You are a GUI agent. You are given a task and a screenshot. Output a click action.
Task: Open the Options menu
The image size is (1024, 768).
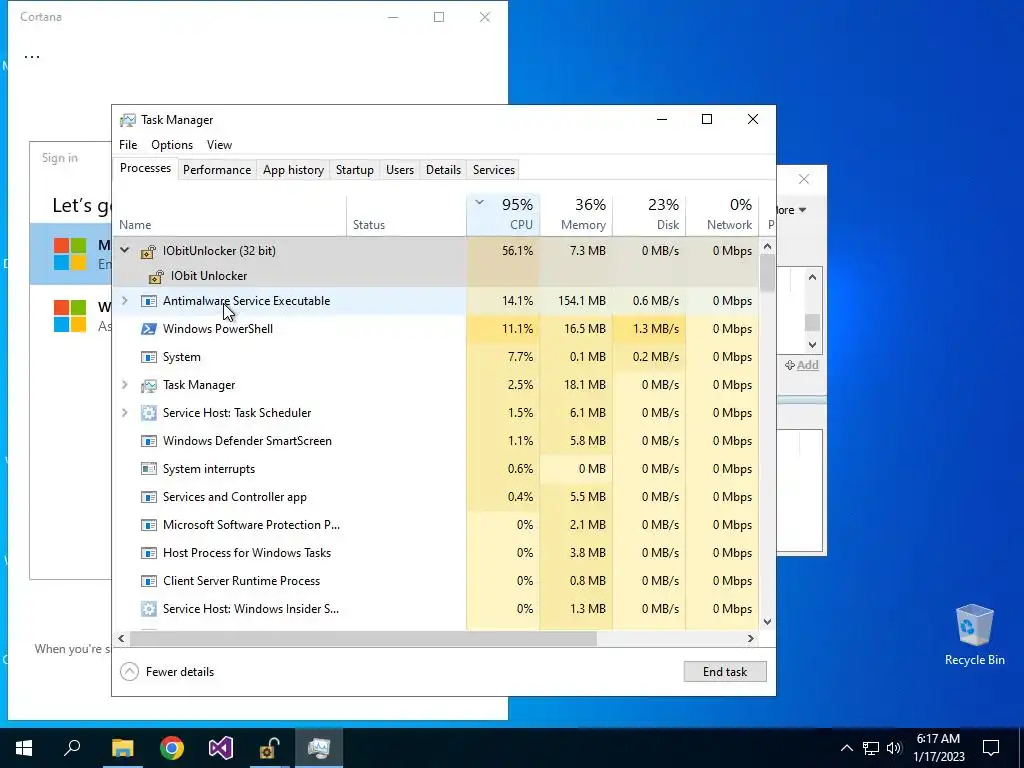[172, 145]
